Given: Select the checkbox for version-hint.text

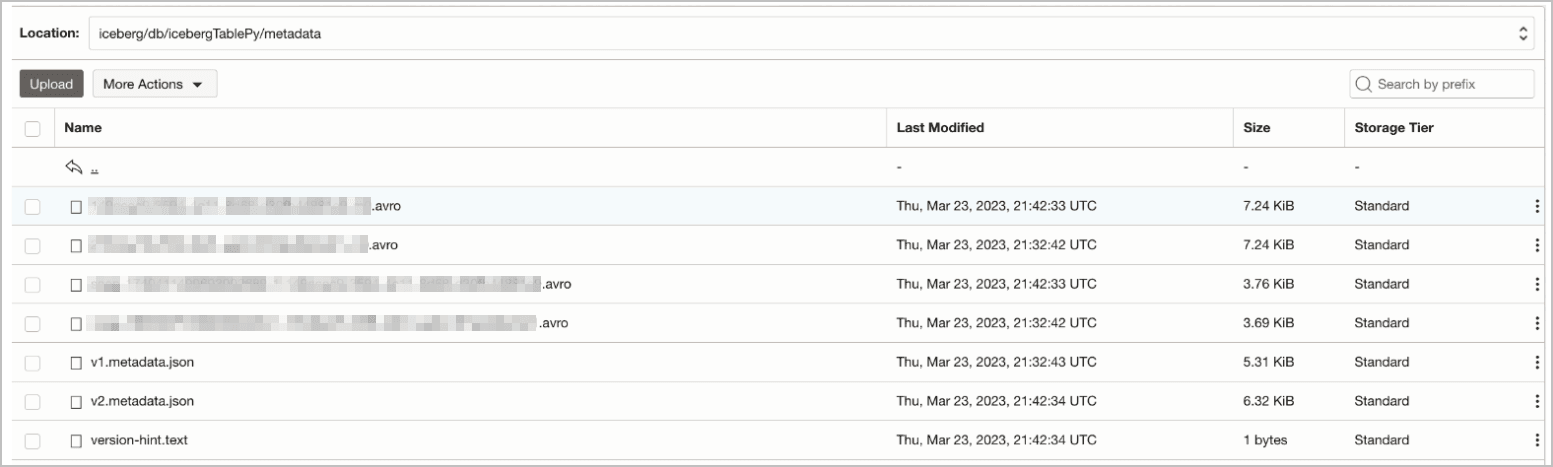Looking at the screenshot, I should pos(32,440).
